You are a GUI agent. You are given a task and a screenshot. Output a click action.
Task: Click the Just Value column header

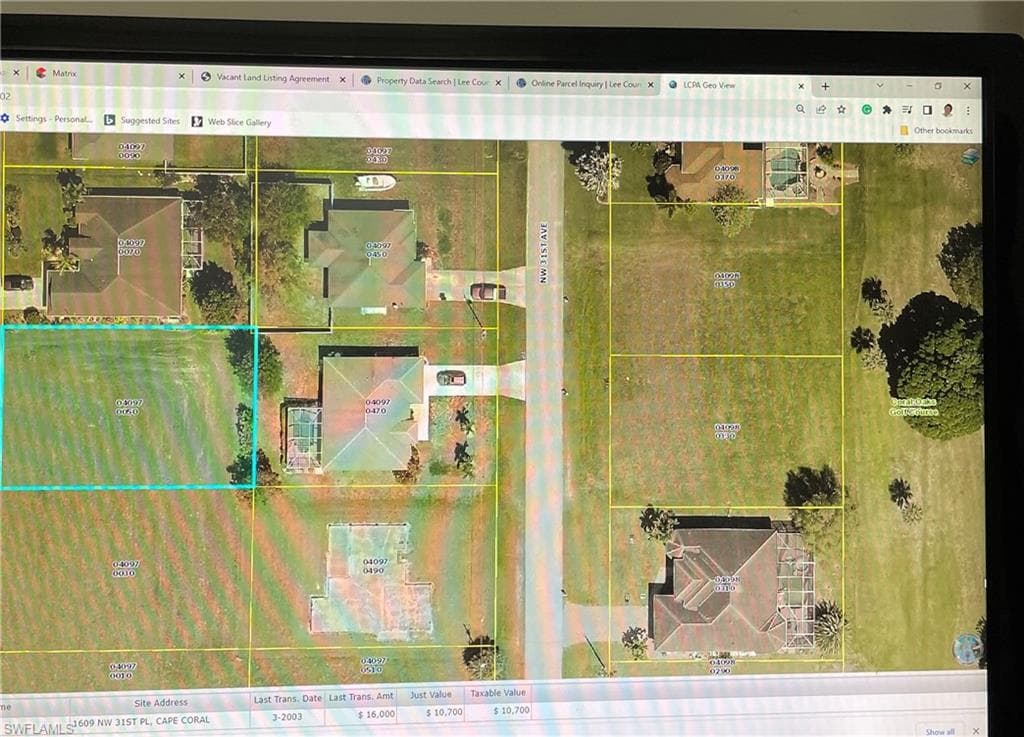tap(430, 695)
